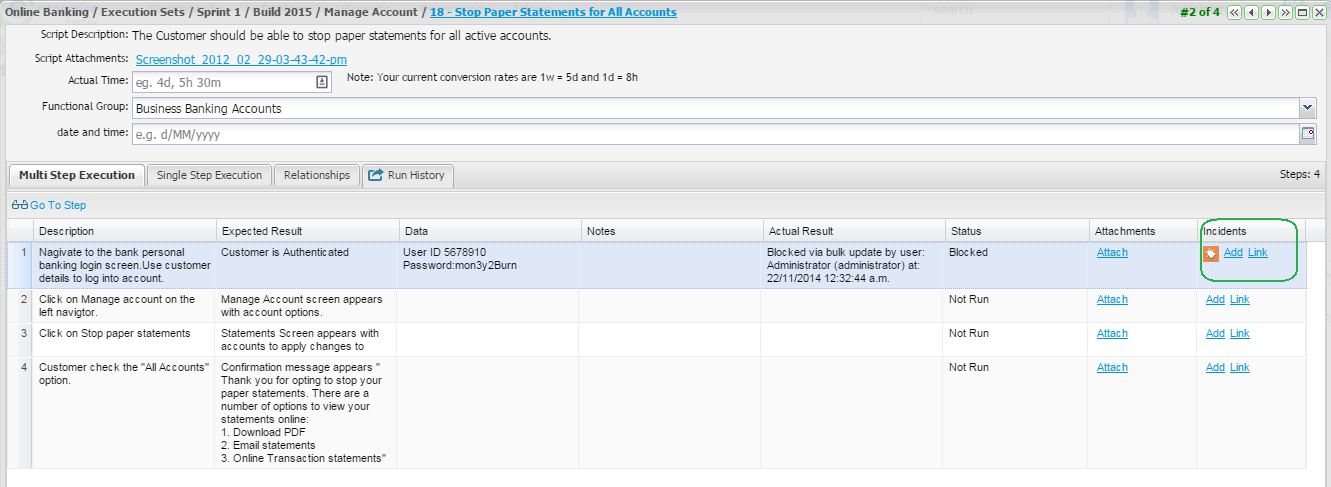Click the Actual Time input field
The width and height of the screenshot is (1331, 487).
click(222, 82)
